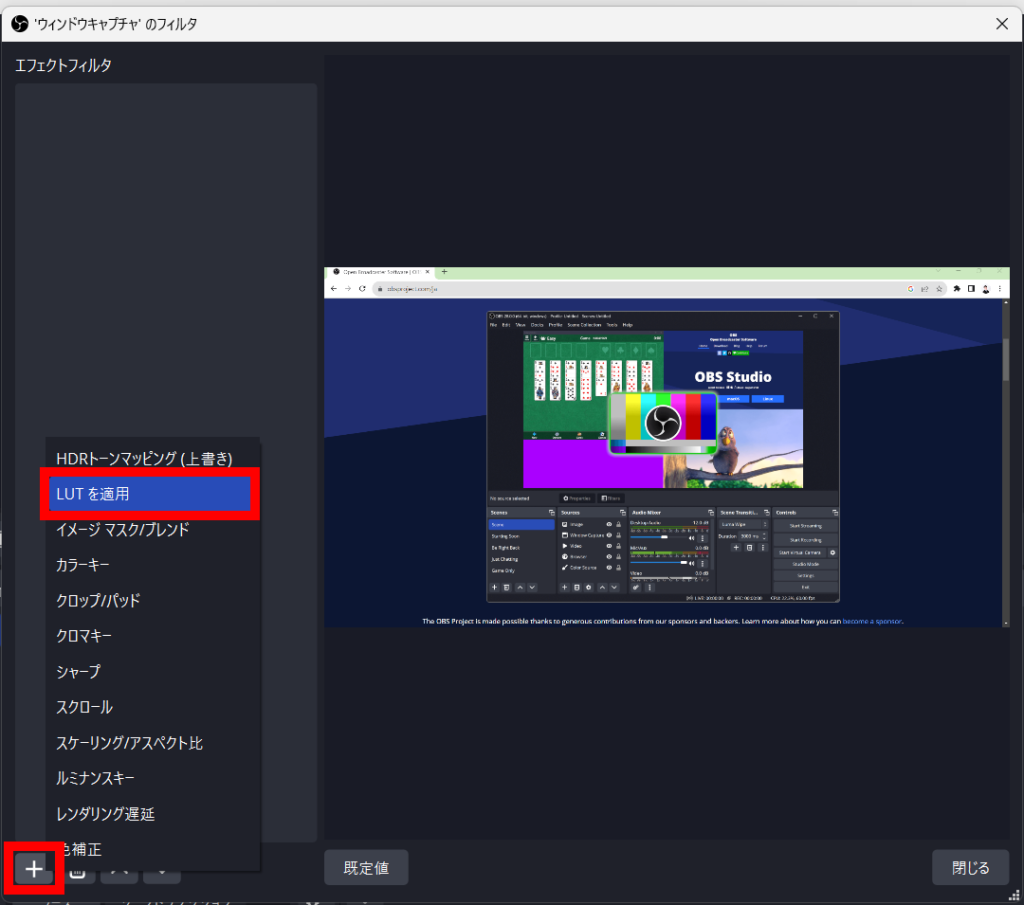Image resolution: width=1024 pixels, height=905 pixels.
Task: Select HDRトーンマッピング (上書き) from the menu
Action: [144, 458]
